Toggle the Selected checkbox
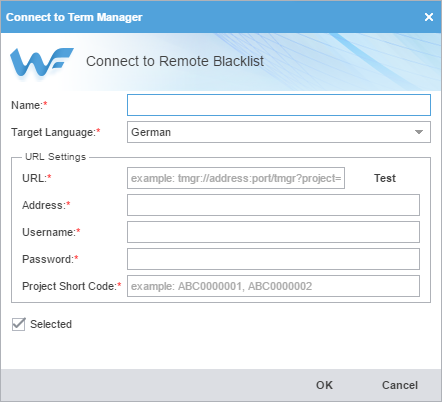The width and height of the screenshot is (442, 402). pyautogui.click(x=18, y=324)
